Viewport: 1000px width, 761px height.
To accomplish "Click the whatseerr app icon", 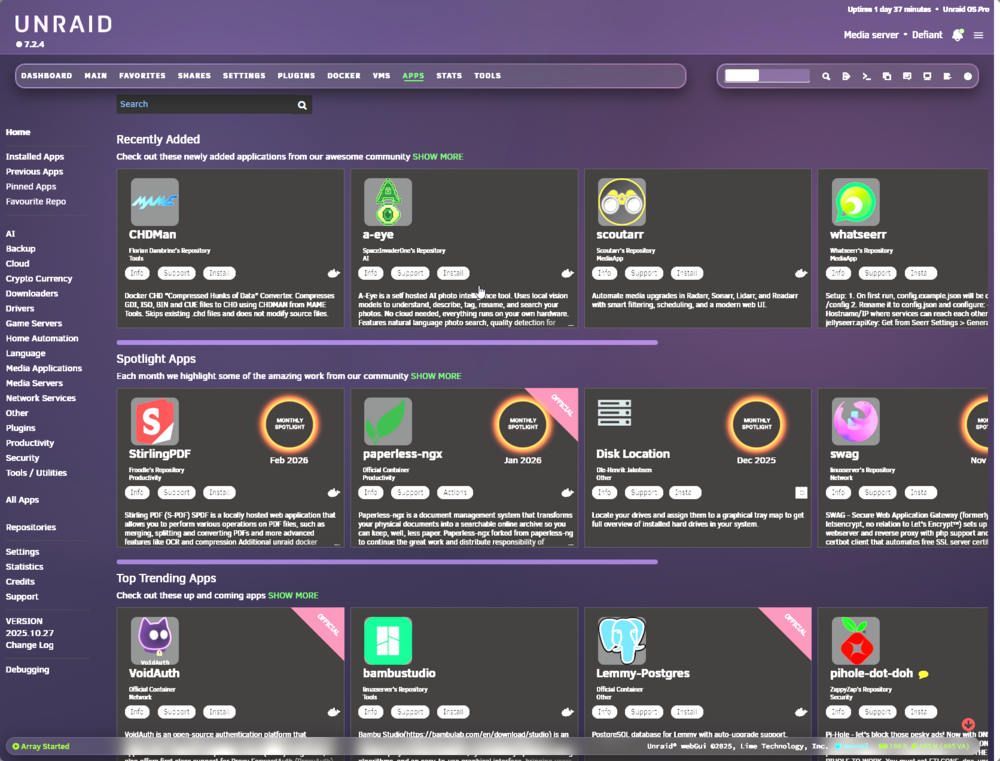I will click(855, 202).
